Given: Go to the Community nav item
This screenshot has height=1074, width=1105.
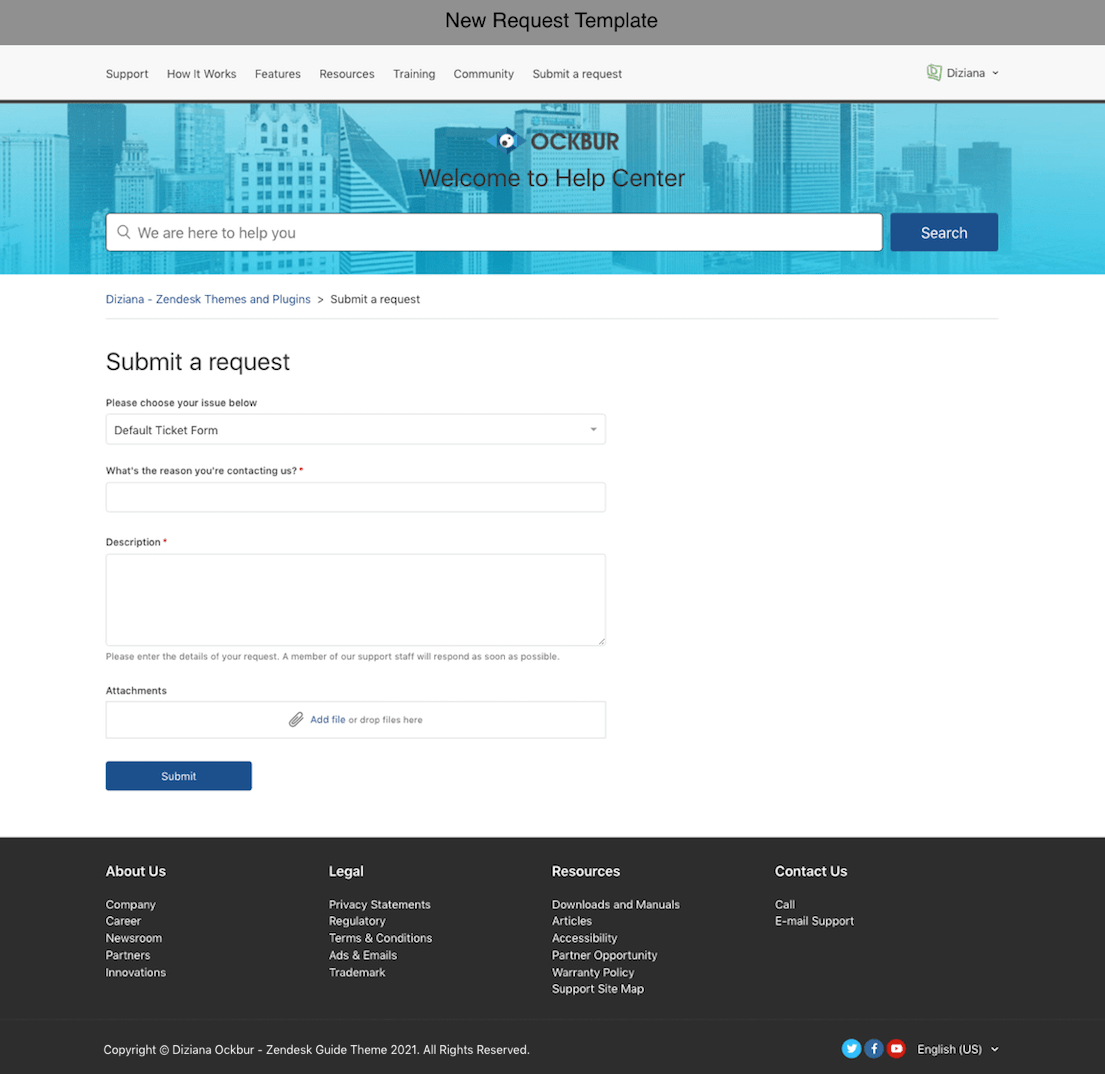Looking at the screenshot, I should (x=483, y=74).
